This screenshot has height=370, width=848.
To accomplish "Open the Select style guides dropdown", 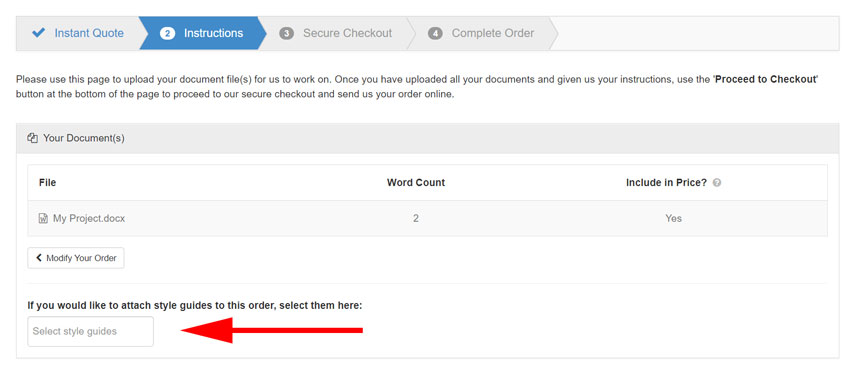I will [x=90, y=331].
